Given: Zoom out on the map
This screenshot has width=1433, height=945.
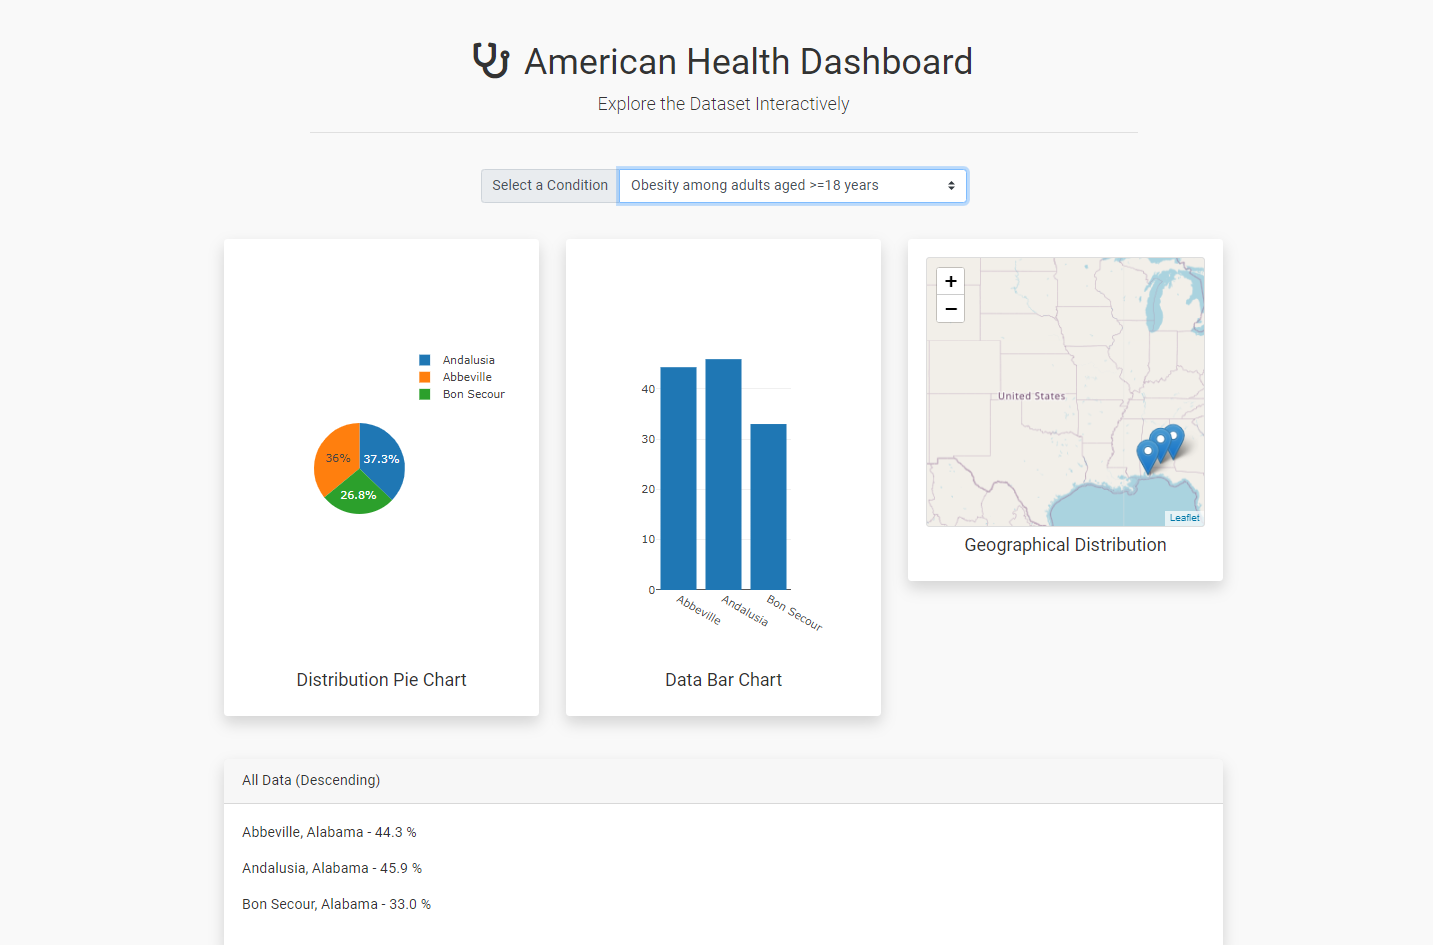Looking at the screenshot, I should tap(951, 309).
